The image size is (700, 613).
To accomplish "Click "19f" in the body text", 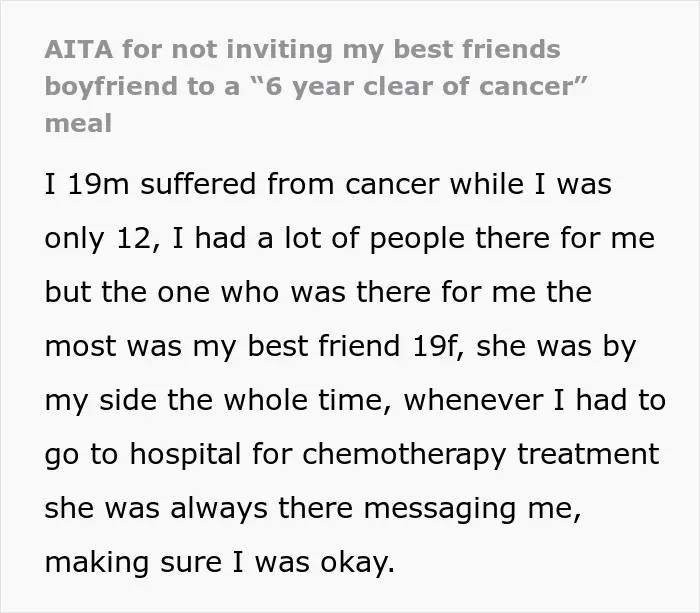I will tap(434, 346).
